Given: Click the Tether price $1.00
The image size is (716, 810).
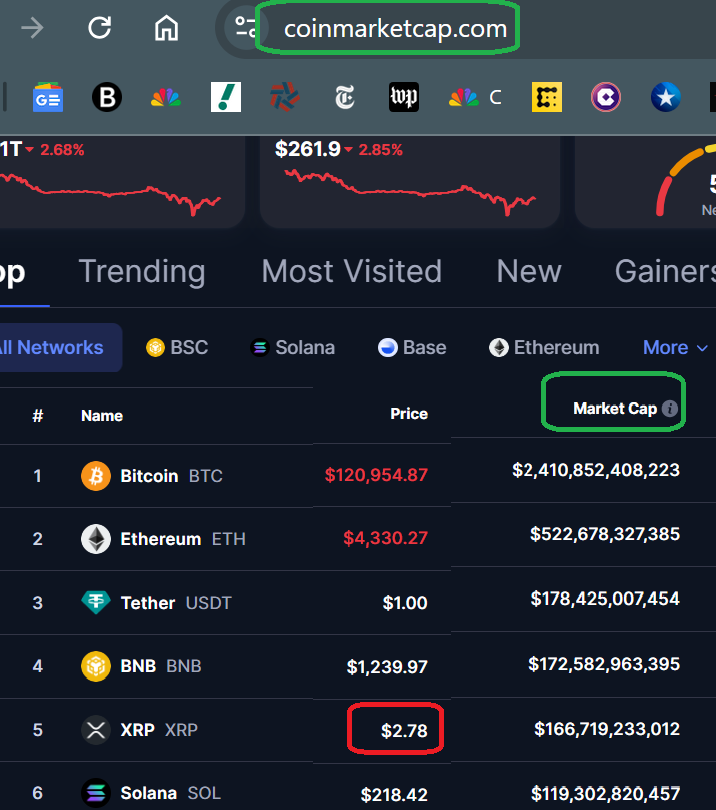Looking at the screenshot, I should pyautogui.click(x=405, y=603).
